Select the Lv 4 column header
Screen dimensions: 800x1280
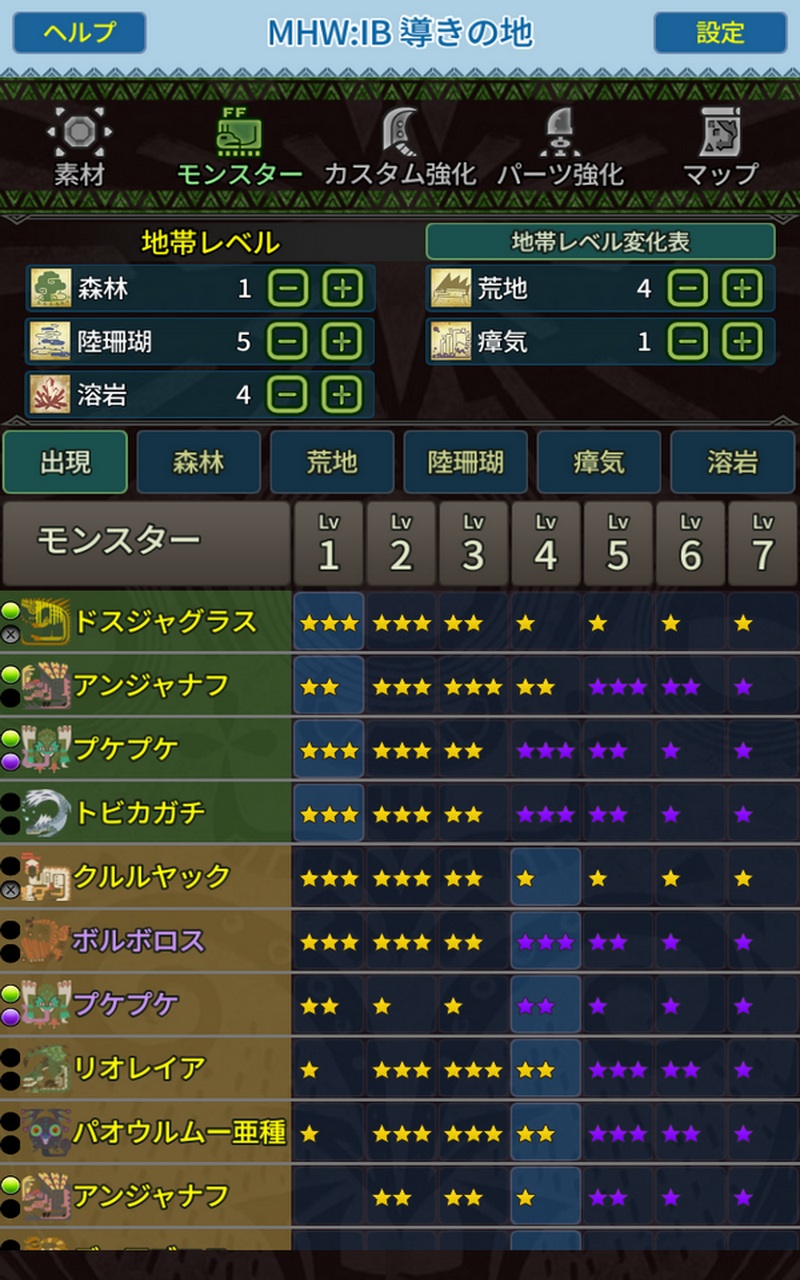point(546,544)
